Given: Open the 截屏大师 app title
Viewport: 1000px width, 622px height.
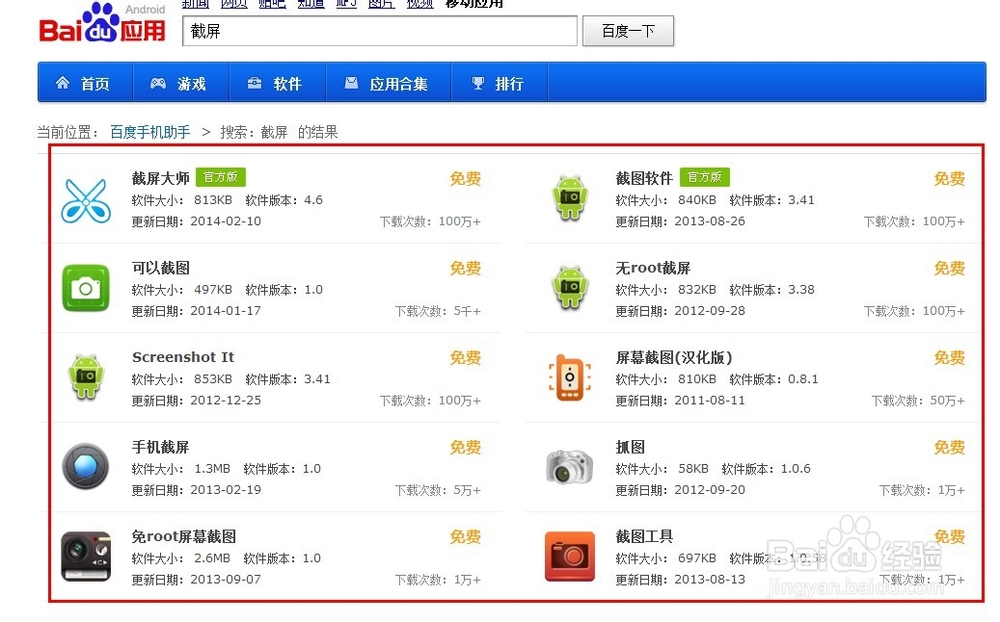Looking at the screenshot, I should click(x=161, y=178).
